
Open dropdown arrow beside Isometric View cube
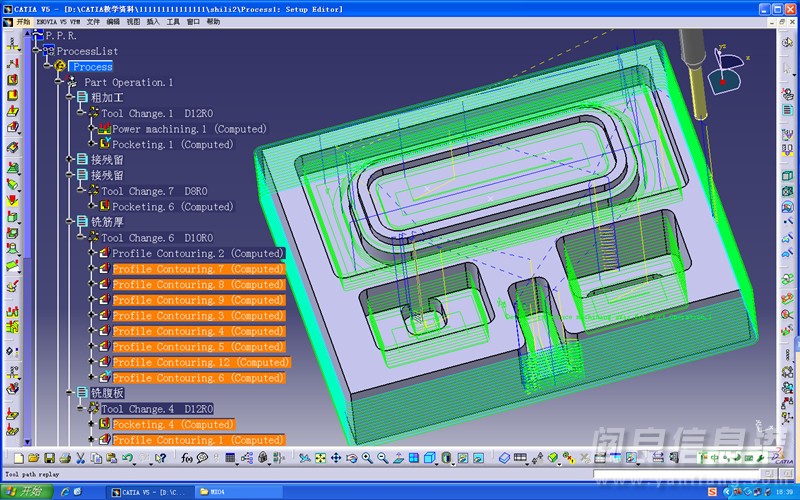(x=437, y=464)
